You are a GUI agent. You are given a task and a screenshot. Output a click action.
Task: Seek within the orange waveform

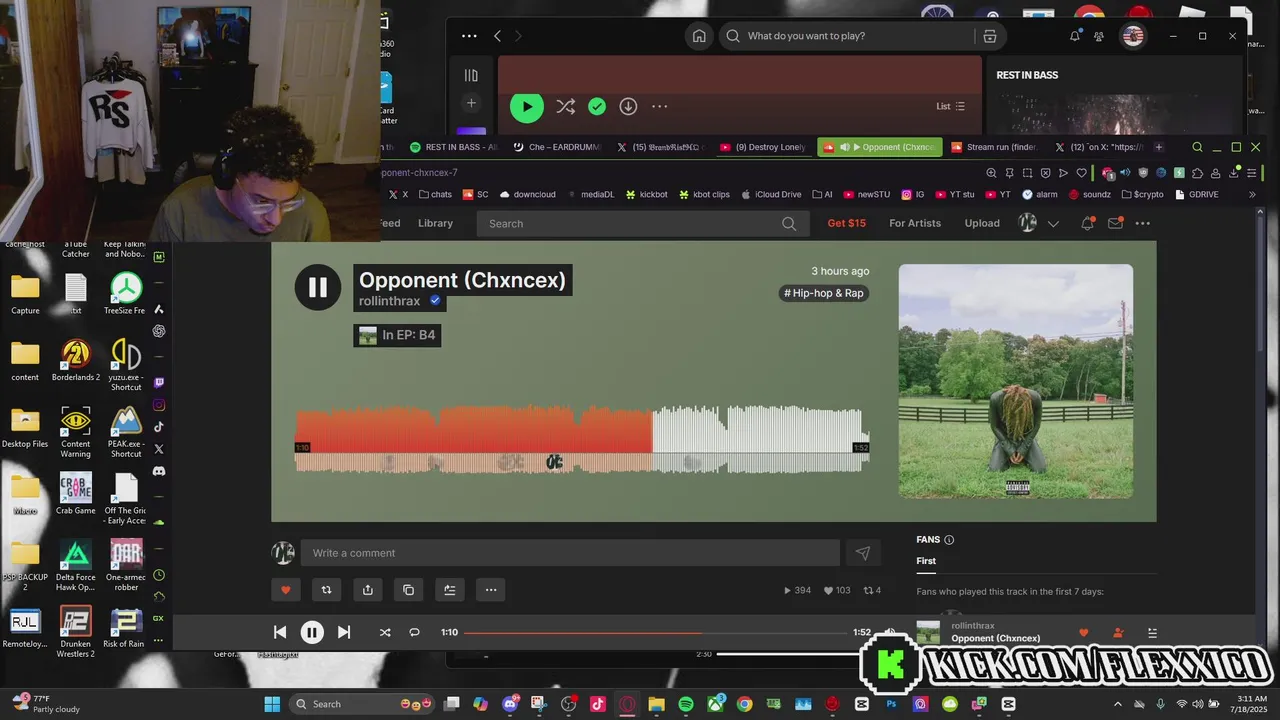click(474, 430)
